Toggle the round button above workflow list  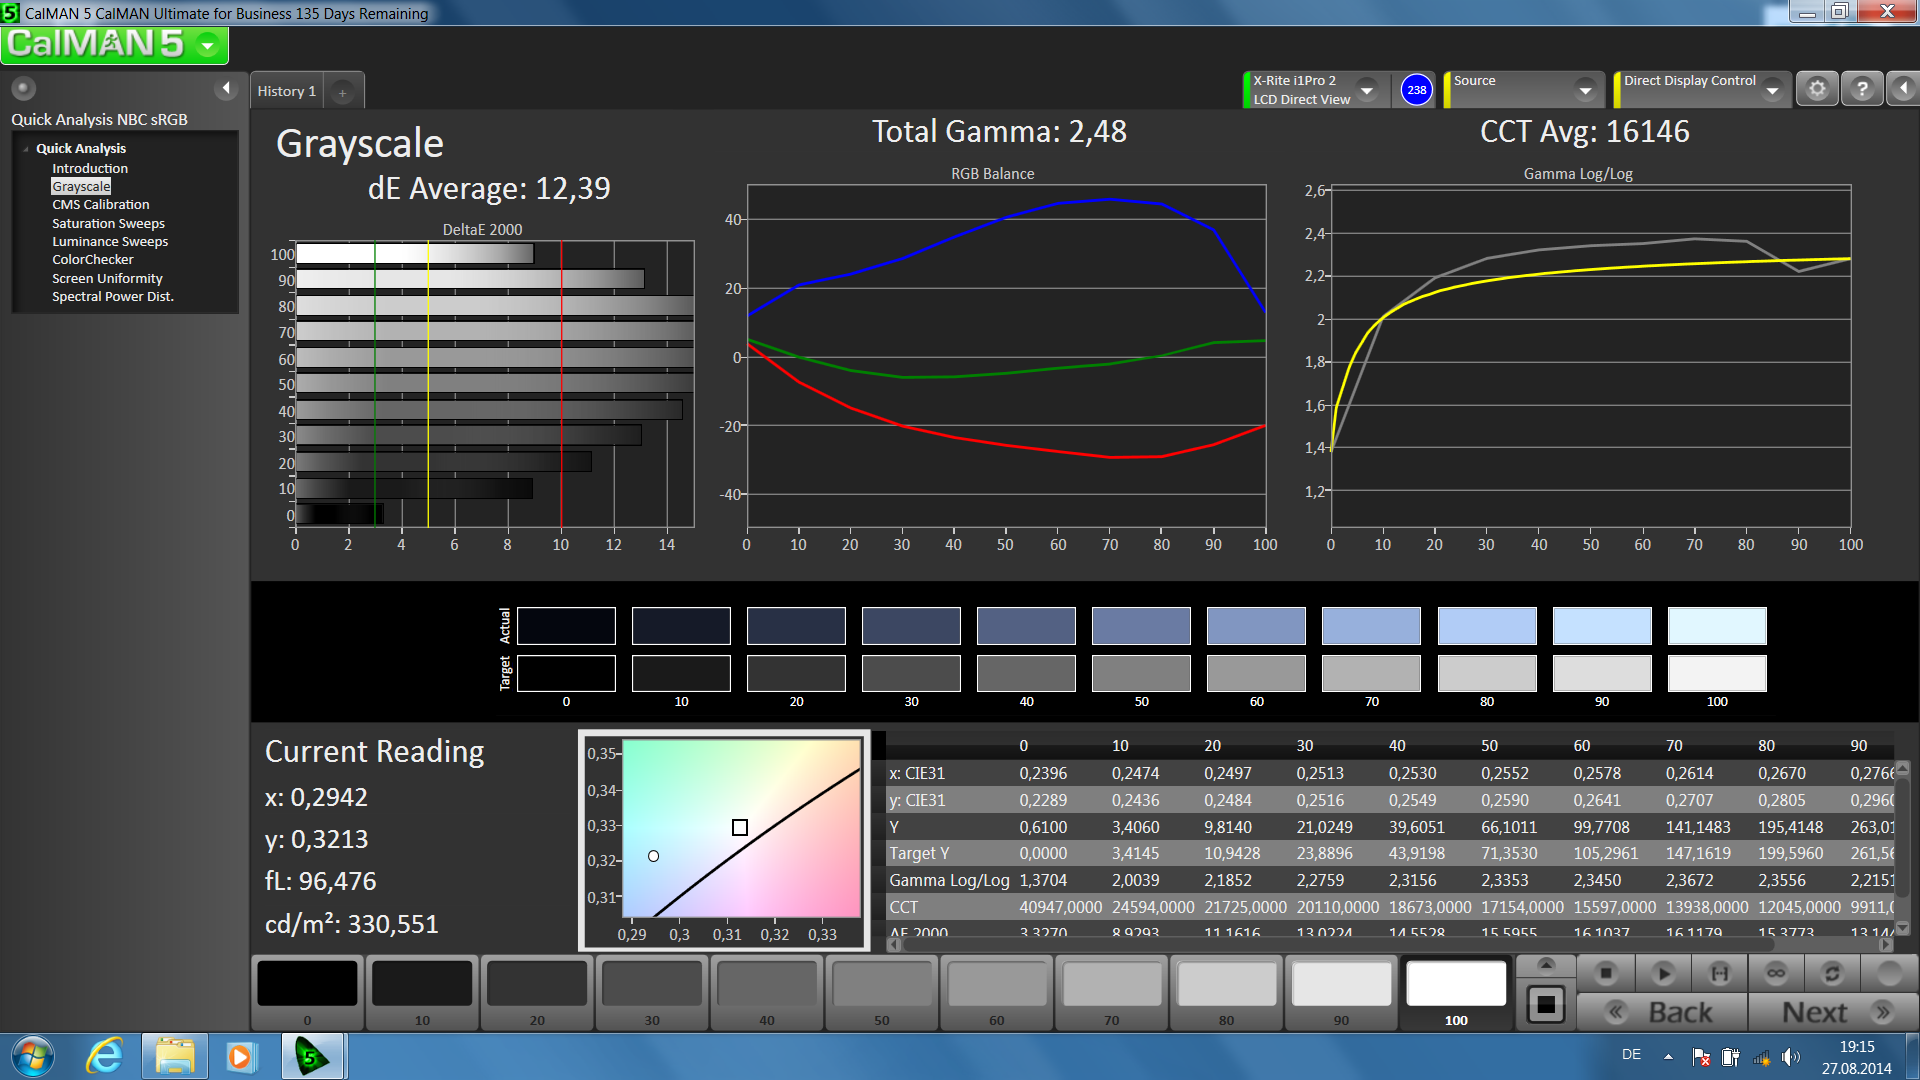click(x=24, y=89)
